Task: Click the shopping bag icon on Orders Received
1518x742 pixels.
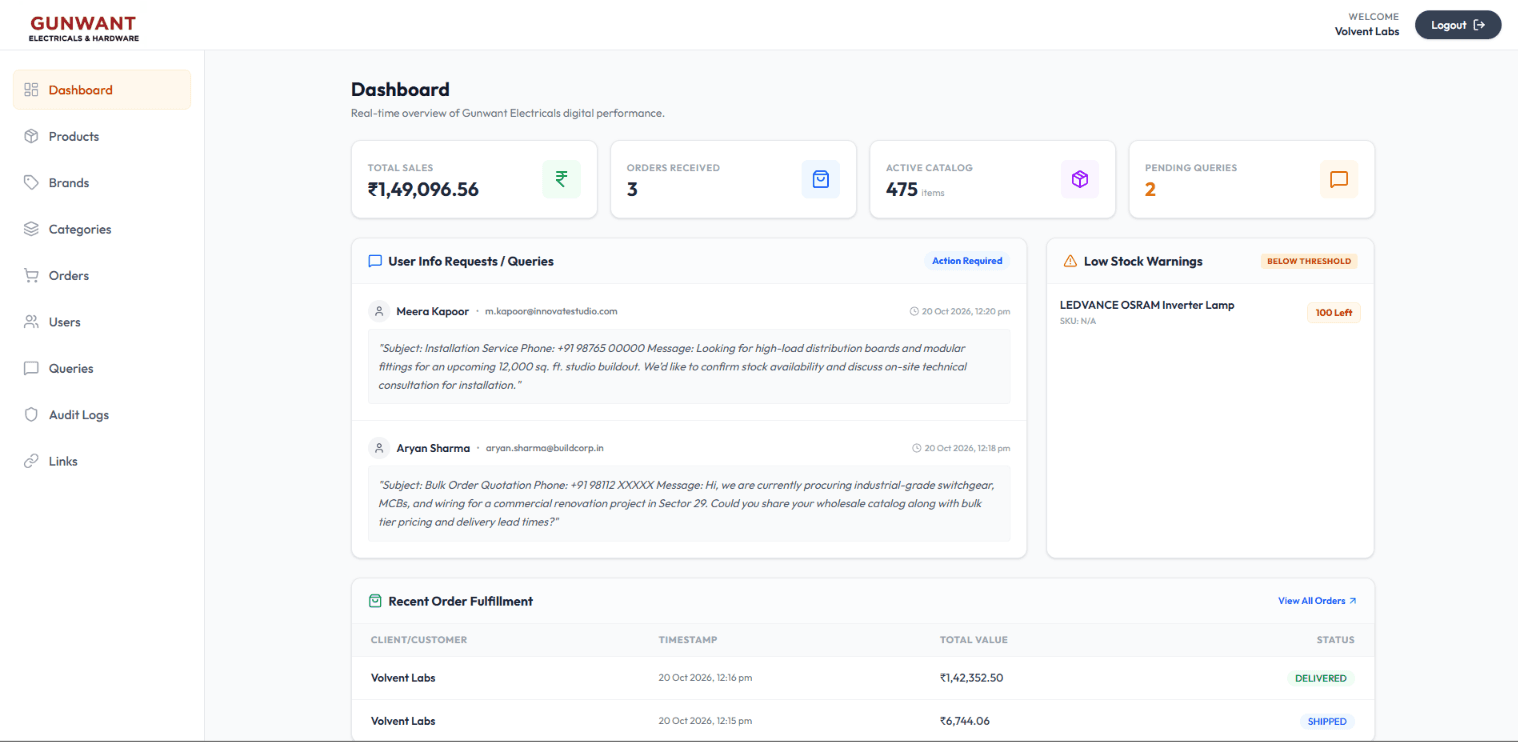Action: pos(821,179)
